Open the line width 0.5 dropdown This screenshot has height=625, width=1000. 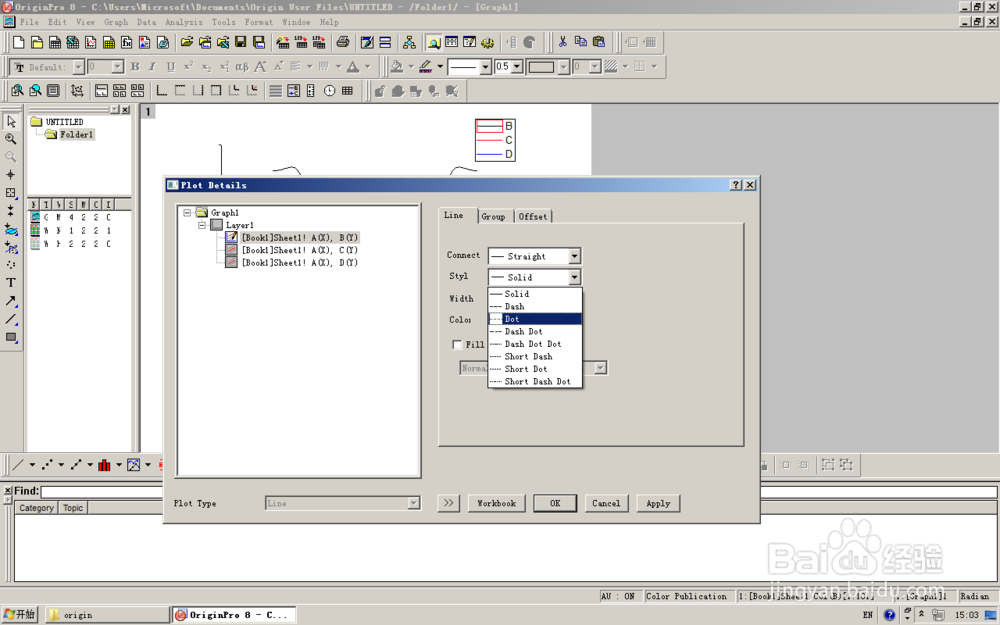(517, 66)
